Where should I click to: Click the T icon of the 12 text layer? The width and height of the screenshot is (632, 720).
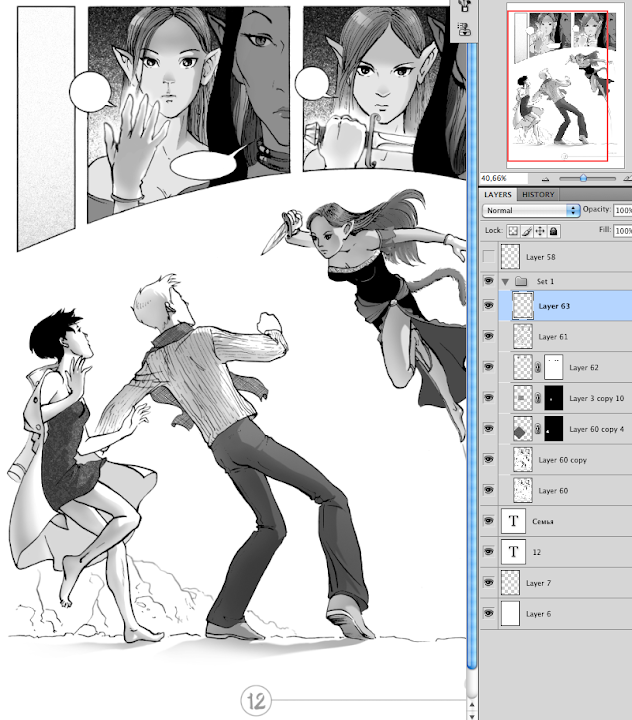point(513,551)
